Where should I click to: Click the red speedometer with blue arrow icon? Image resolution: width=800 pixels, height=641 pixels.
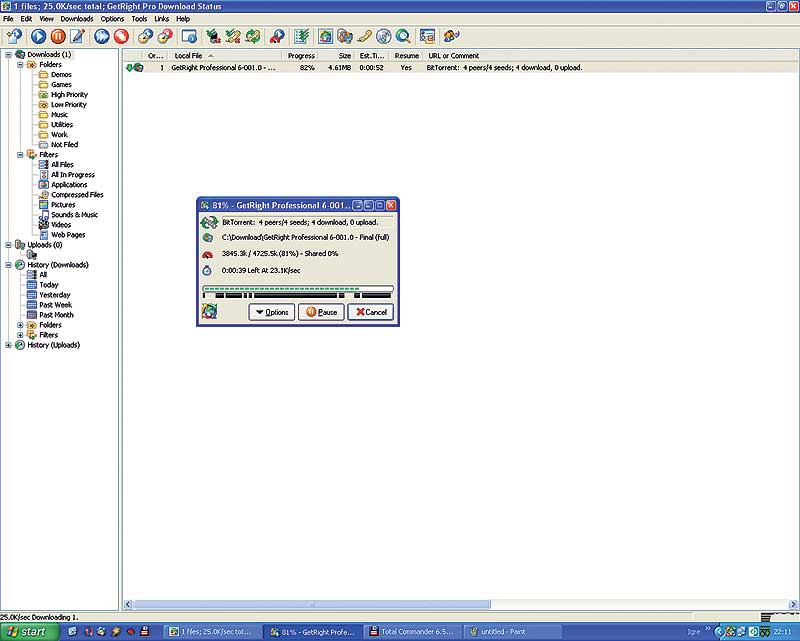277,36
